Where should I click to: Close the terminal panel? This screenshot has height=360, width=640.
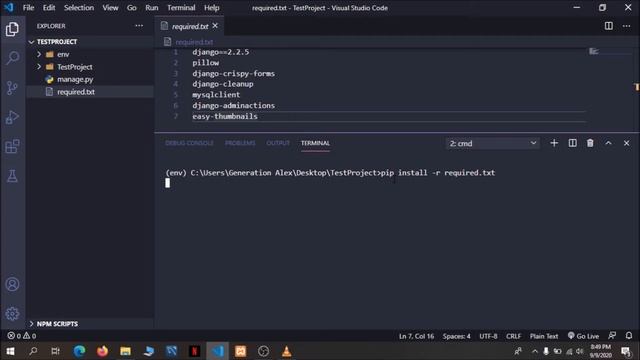click(x=627, y=143)
